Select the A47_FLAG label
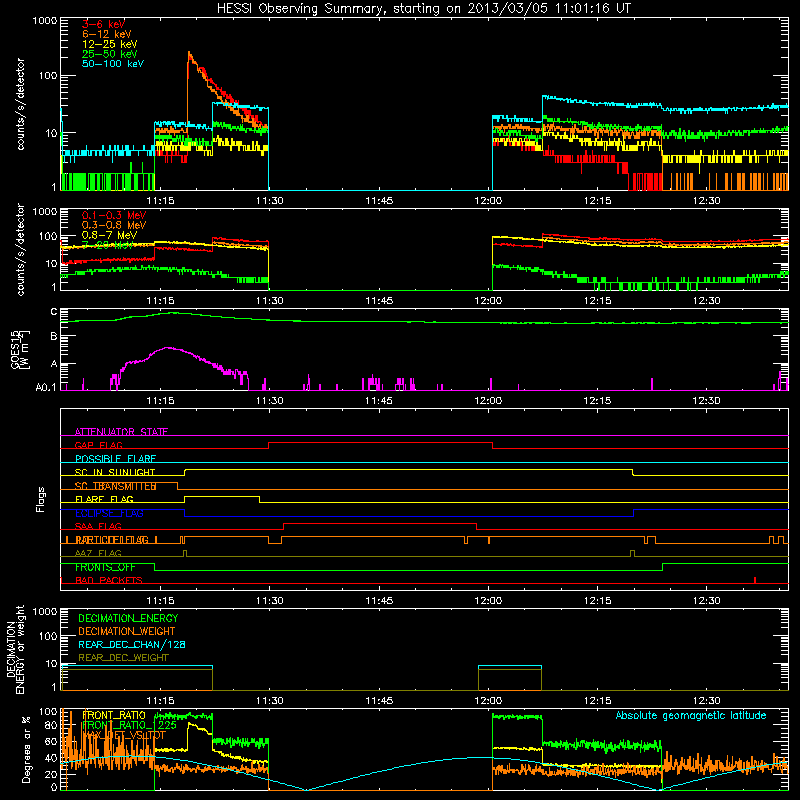Viewport: 800px width, 800px height. click(98, 553)
